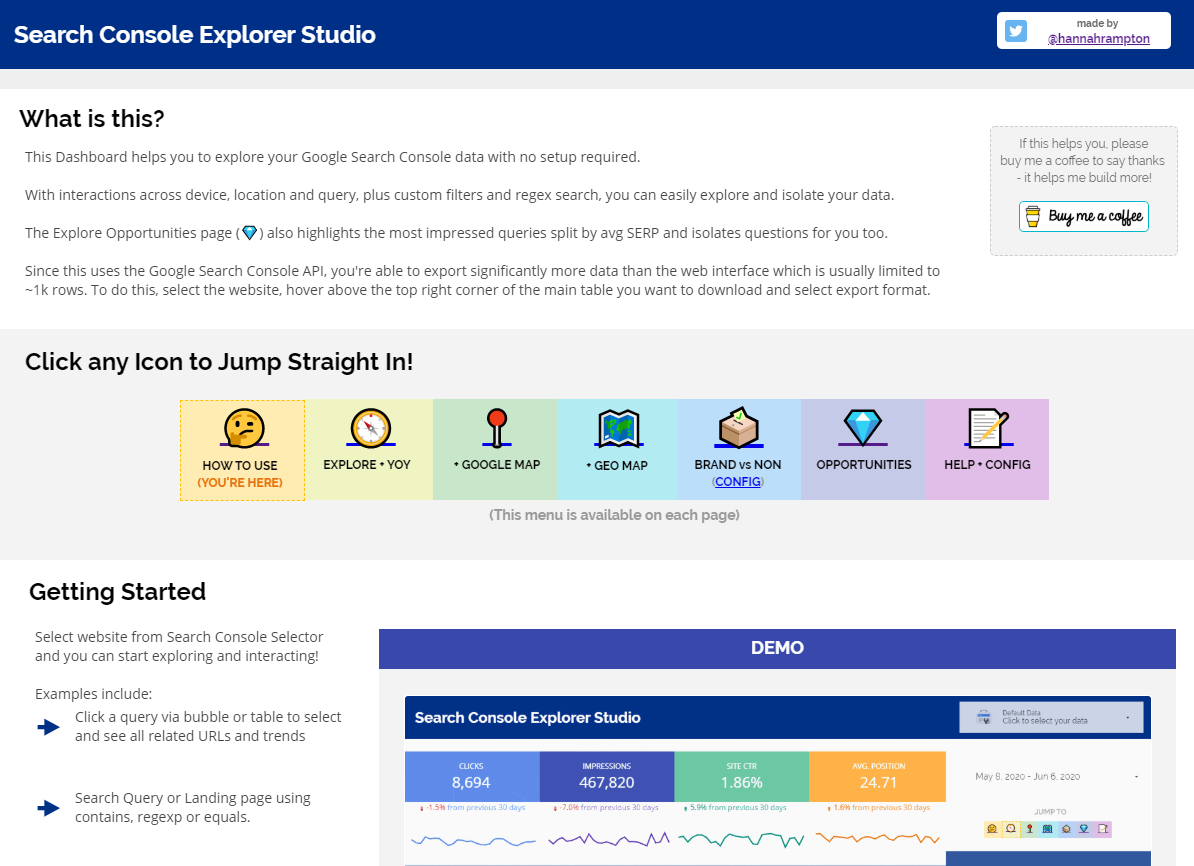
Task: Click the arrow beside the demo date range
Action: click(x=1136, y=777)
